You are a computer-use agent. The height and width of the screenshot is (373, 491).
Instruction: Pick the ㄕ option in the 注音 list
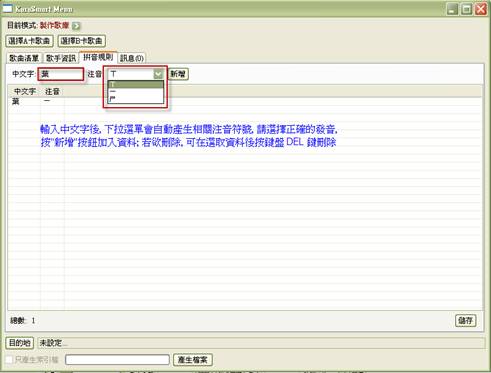136,99
